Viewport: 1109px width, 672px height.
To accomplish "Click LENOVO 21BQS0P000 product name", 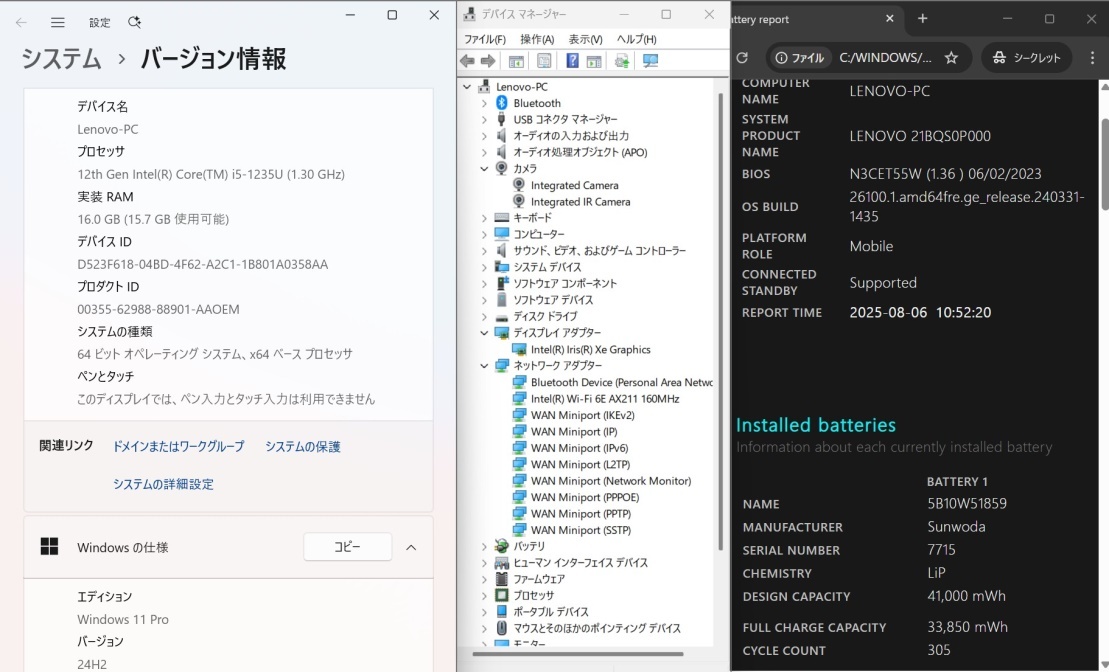I will click(x=919, y=136).
